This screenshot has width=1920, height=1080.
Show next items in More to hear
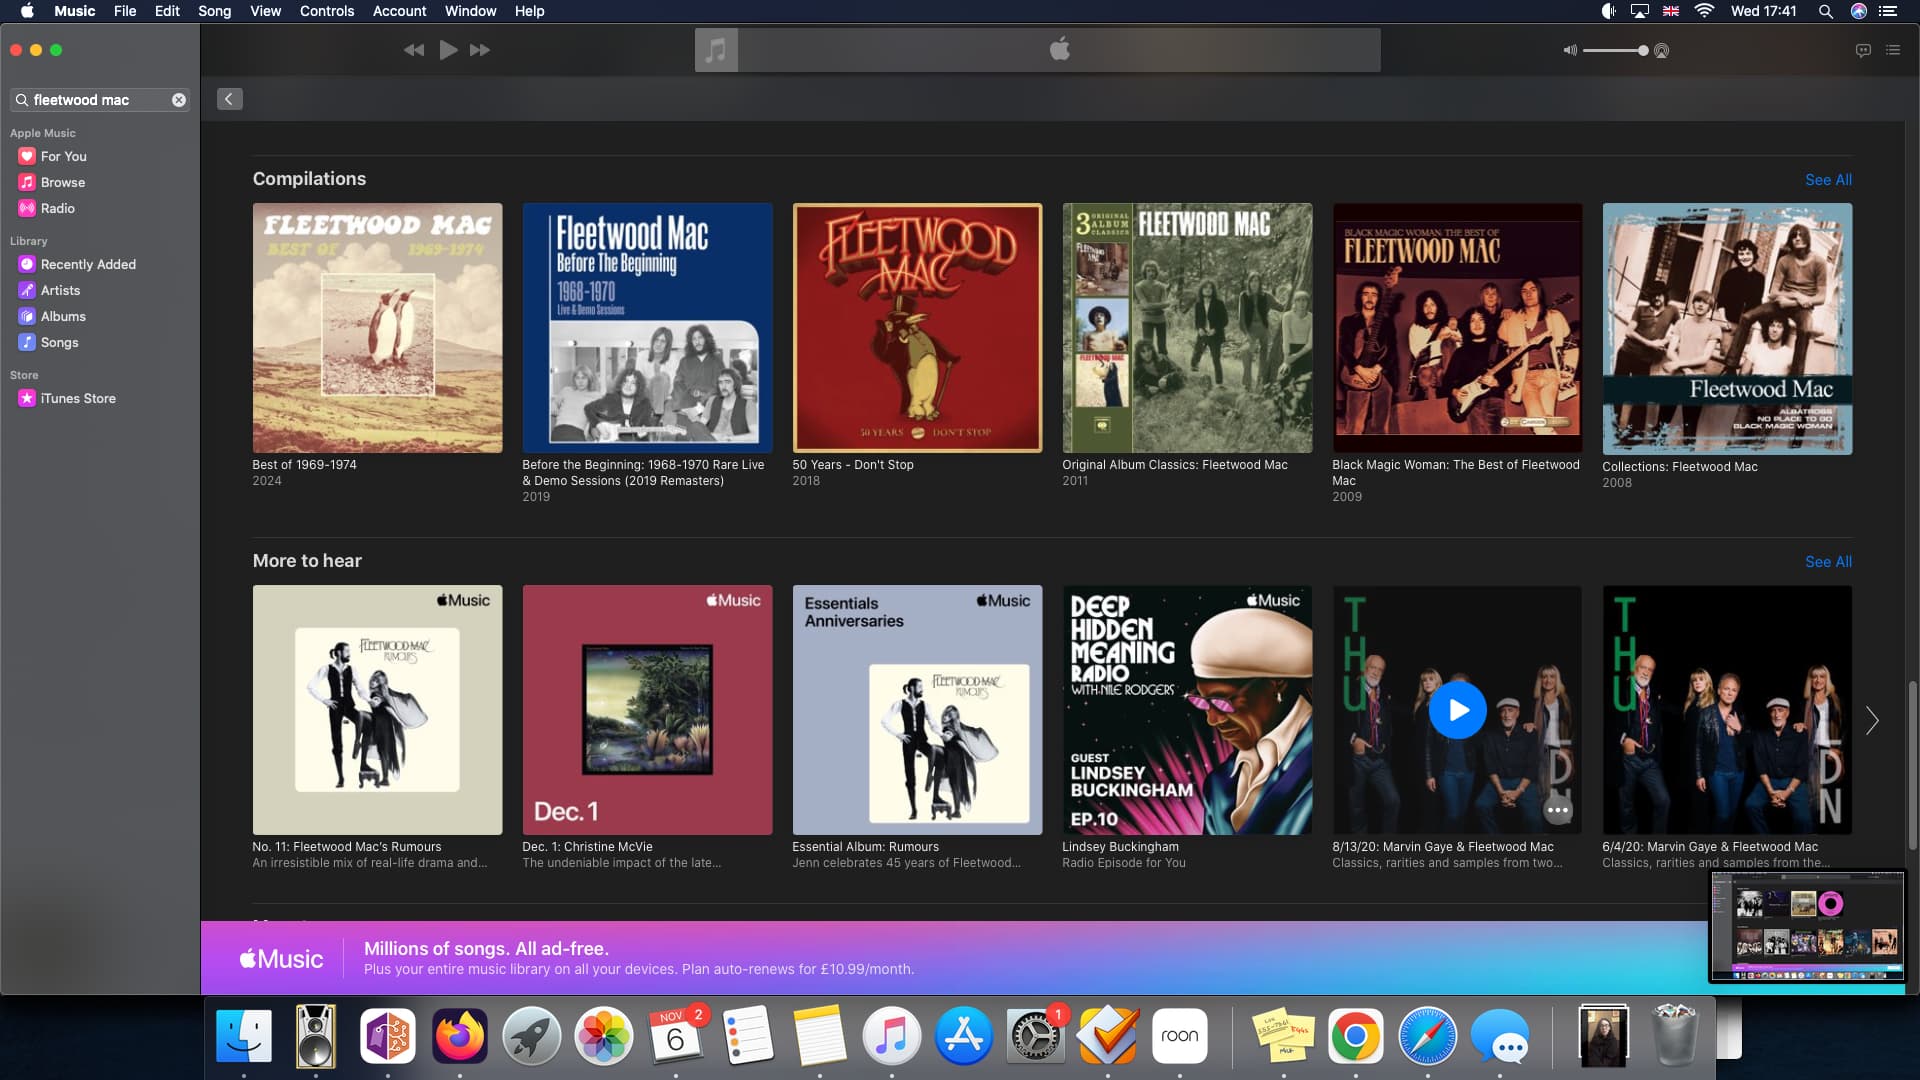(x=1872, y=720)
